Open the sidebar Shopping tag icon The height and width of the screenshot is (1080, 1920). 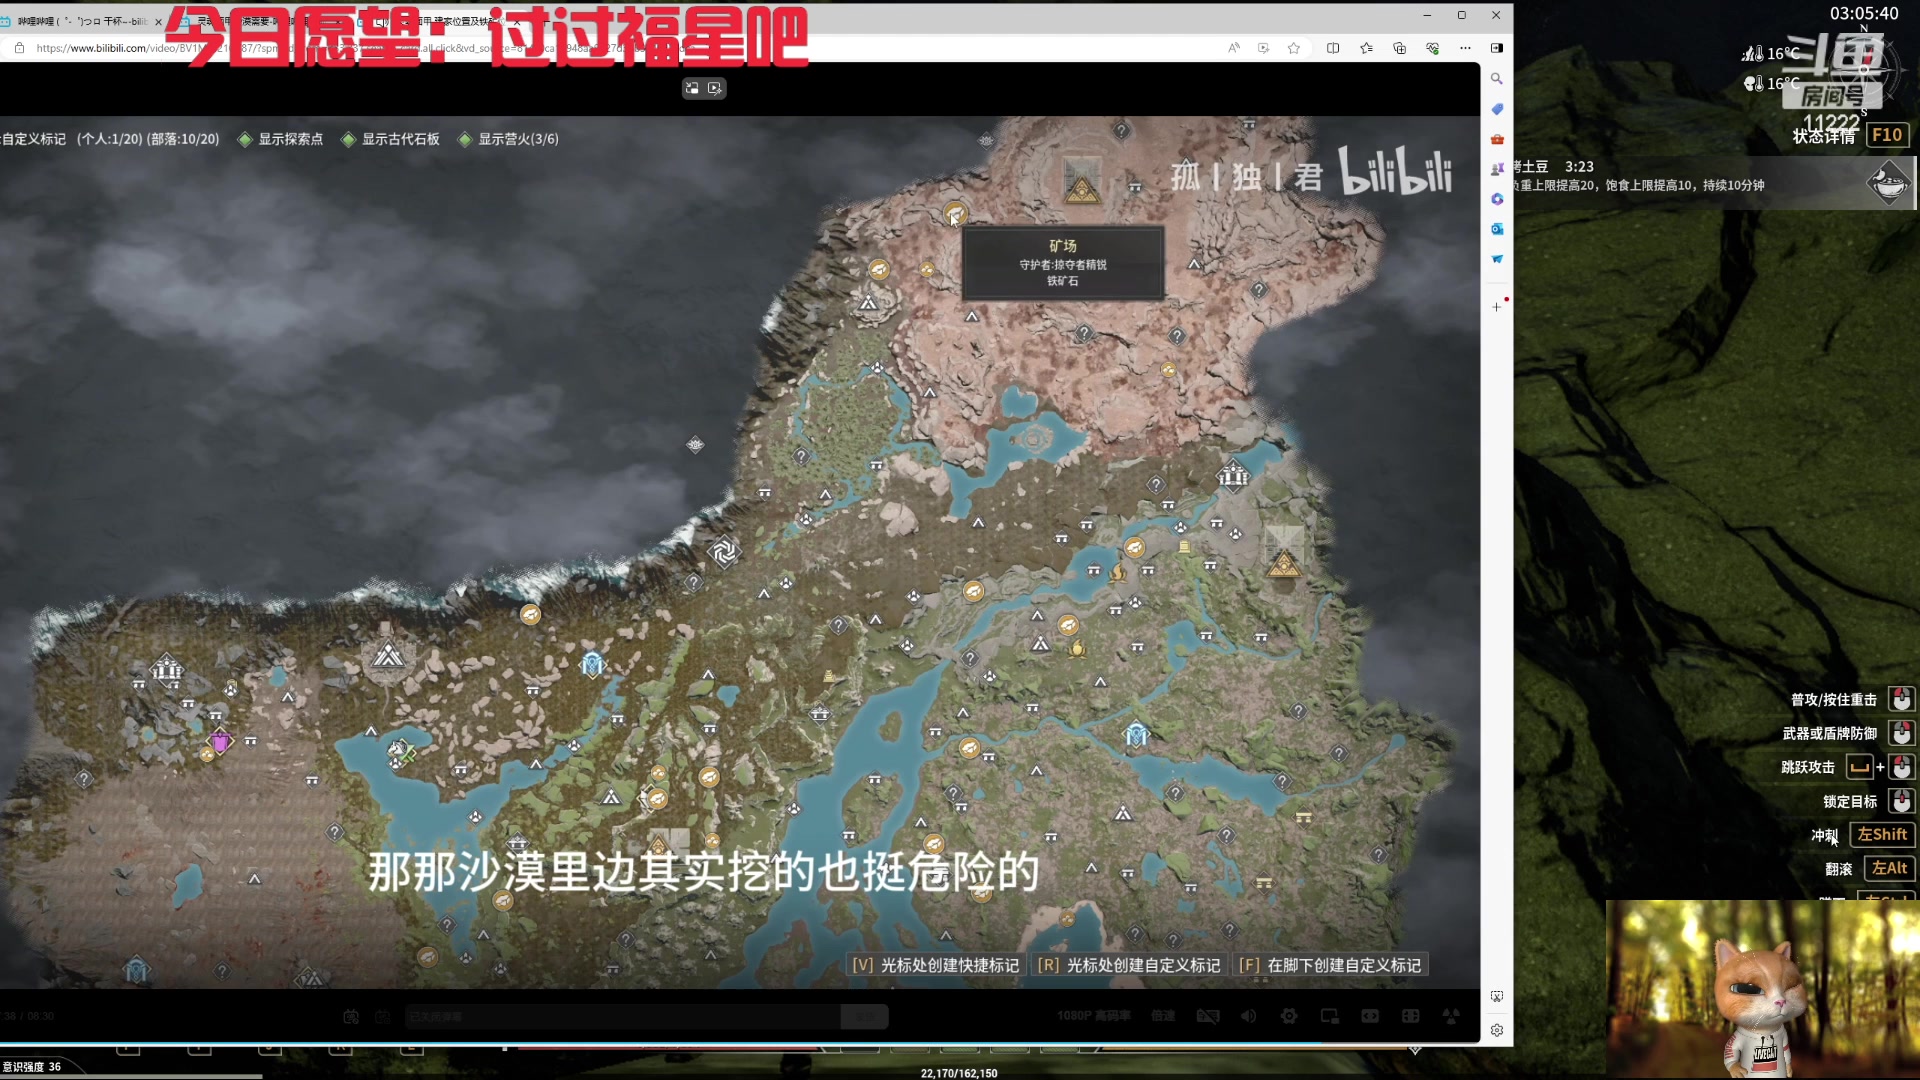coord(1497,109)
